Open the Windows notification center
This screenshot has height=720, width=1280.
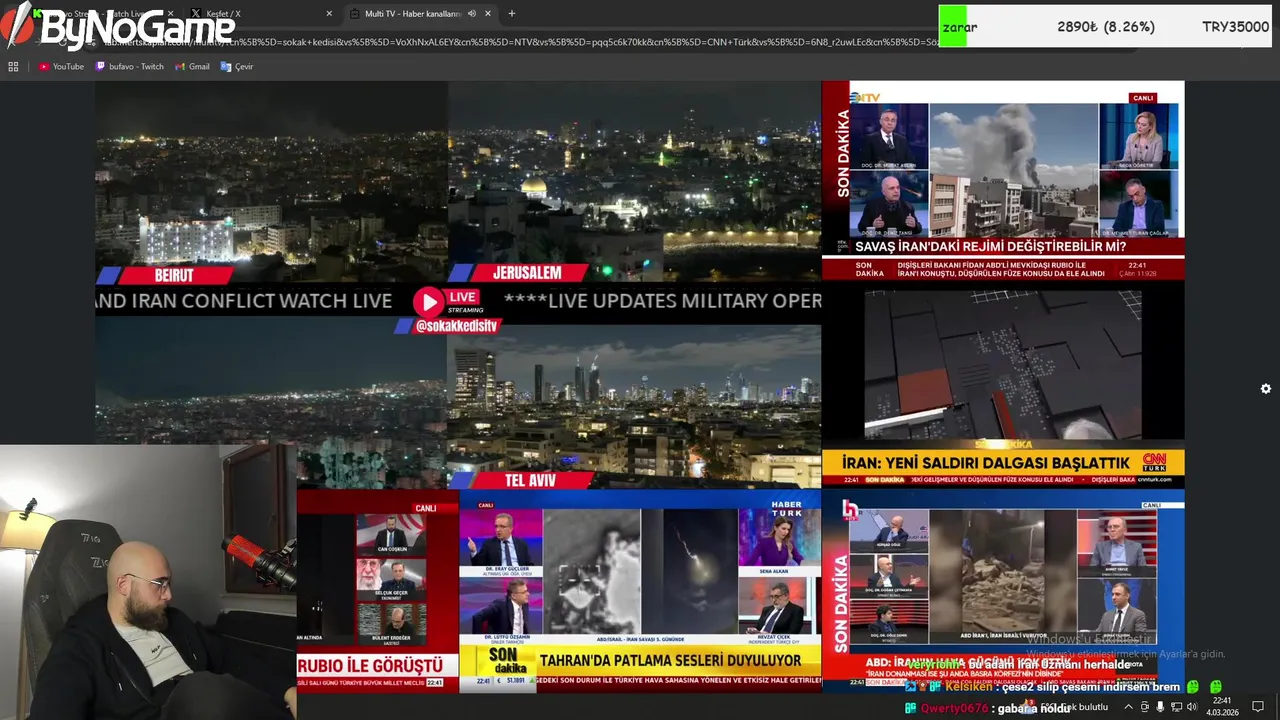pos(1258,707)
